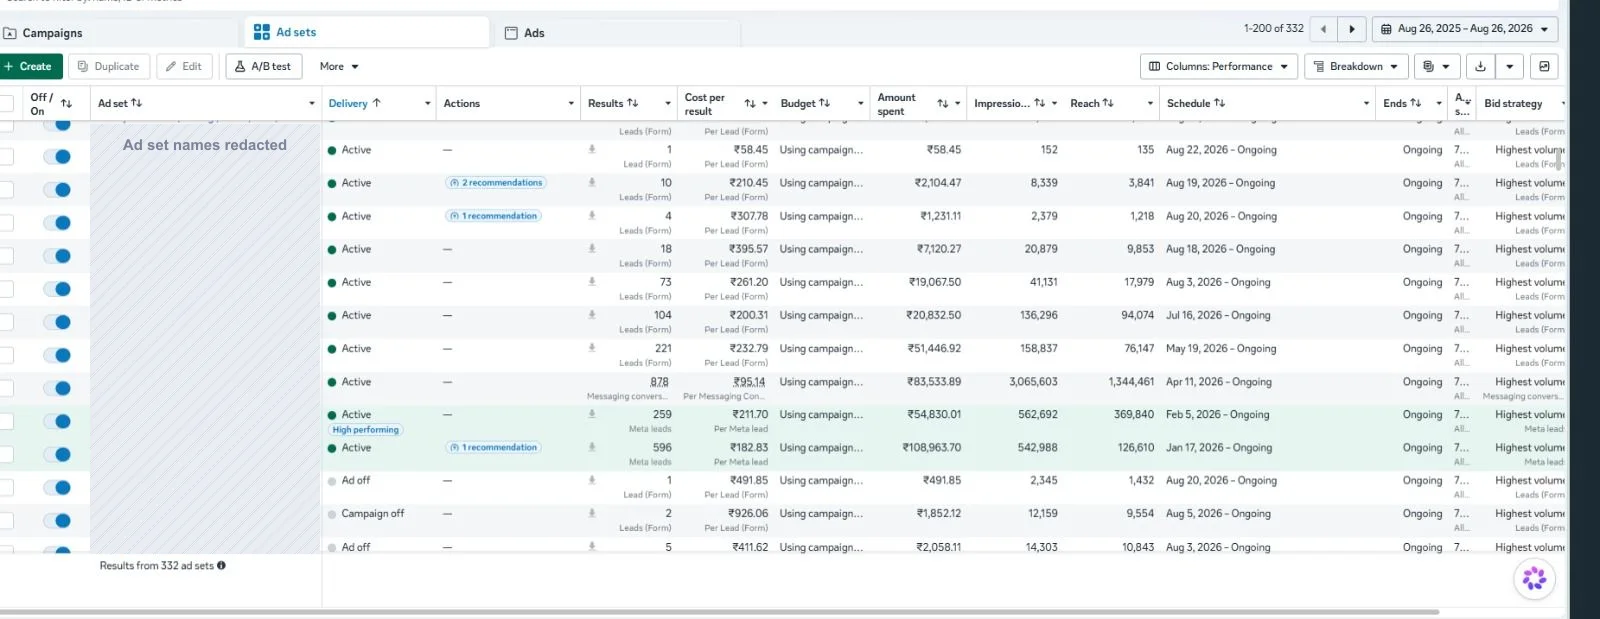This screenshot has height=619, width=1600.
Task: Toggle ad set with ₹19,067.50 spent
Action: click(x=57, y=289)
